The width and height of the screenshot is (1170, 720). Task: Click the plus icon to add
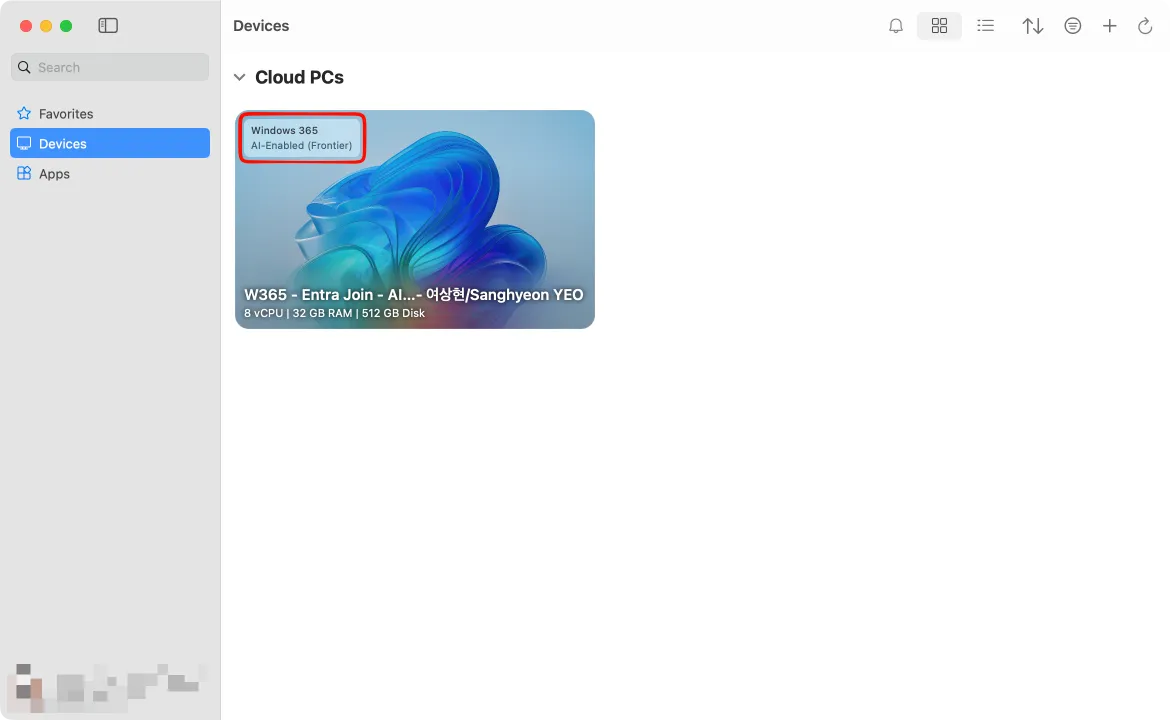coord(1110,26)
